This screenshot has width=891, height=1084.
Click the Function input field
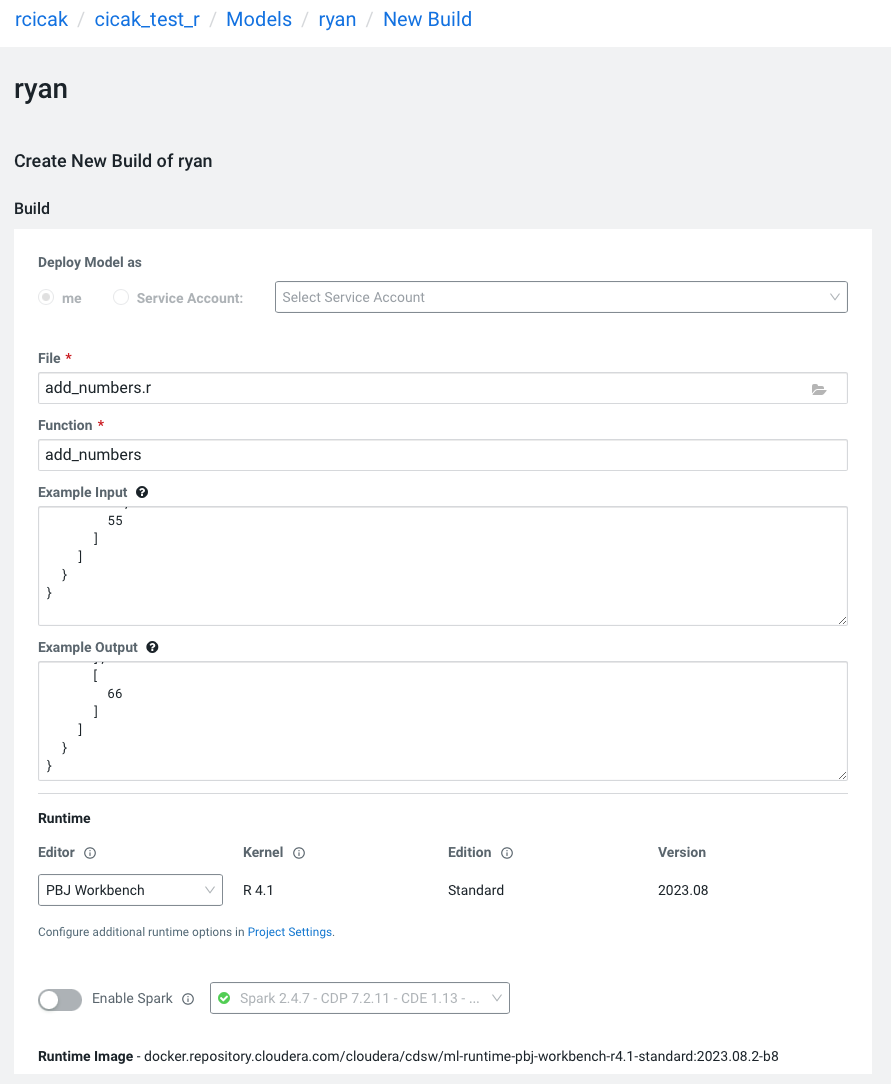click(x=443, y=455)
